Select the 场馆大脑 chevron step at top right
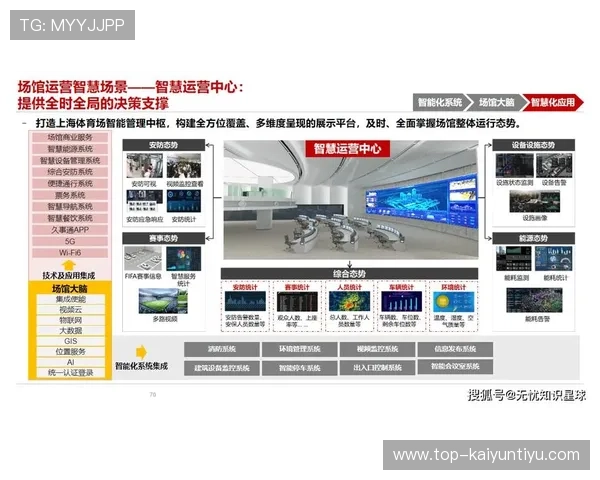The image size is (600, 480). [x=496, y=102]
